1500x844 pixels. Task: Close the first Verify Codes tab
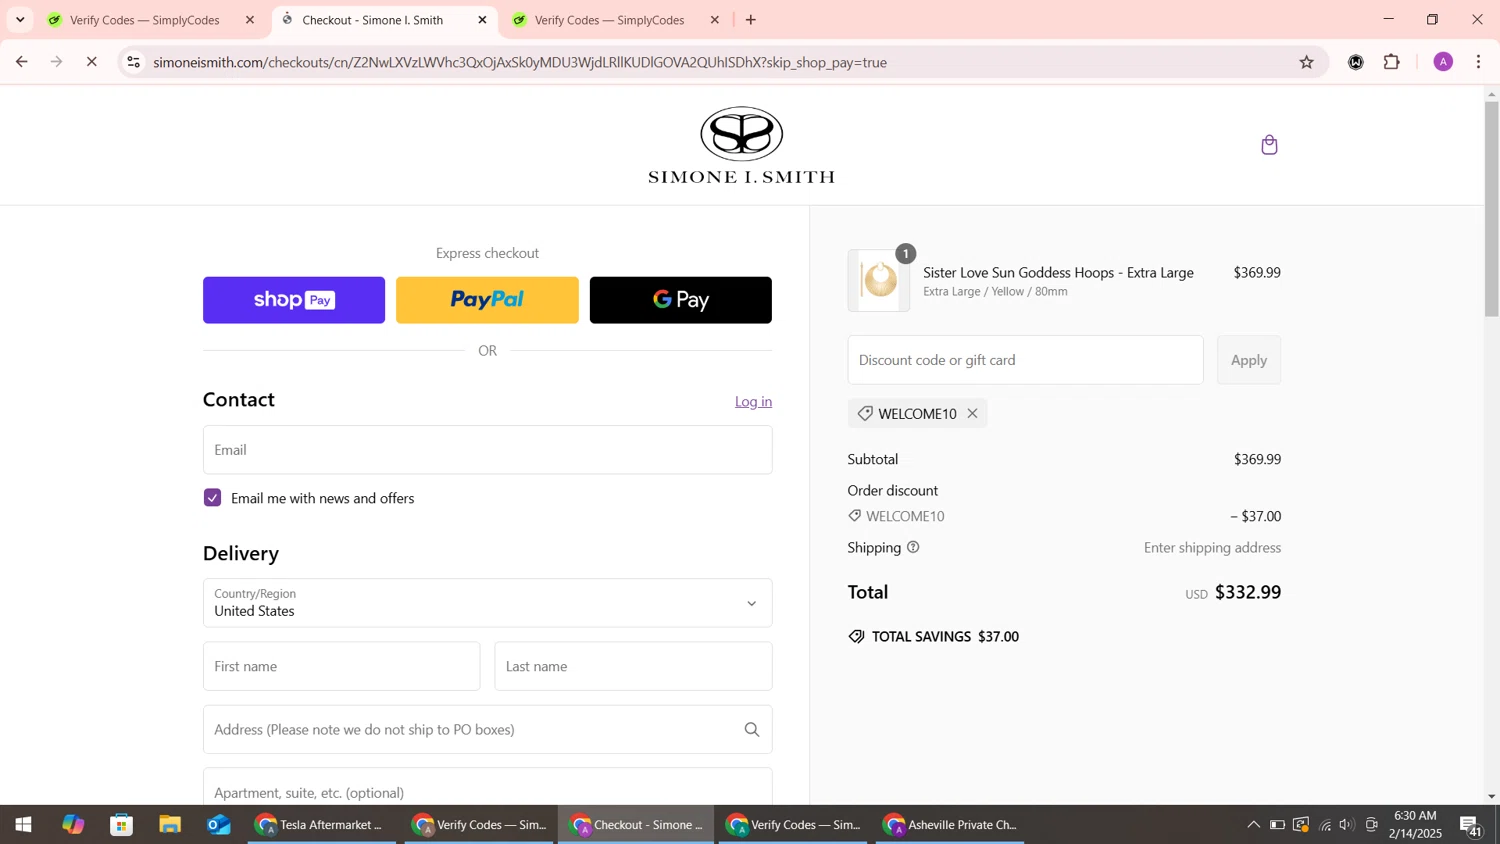[250, 20]
